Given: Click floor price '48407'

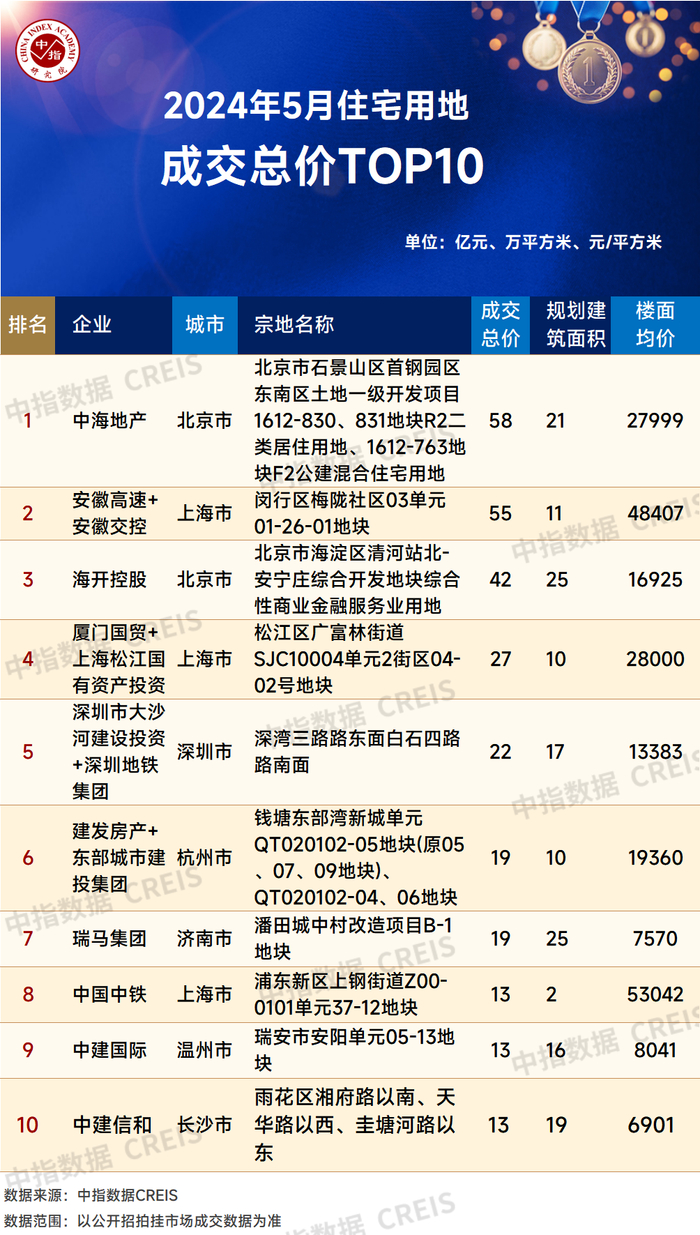Looking at the screenshot, I should pos(655,513).
